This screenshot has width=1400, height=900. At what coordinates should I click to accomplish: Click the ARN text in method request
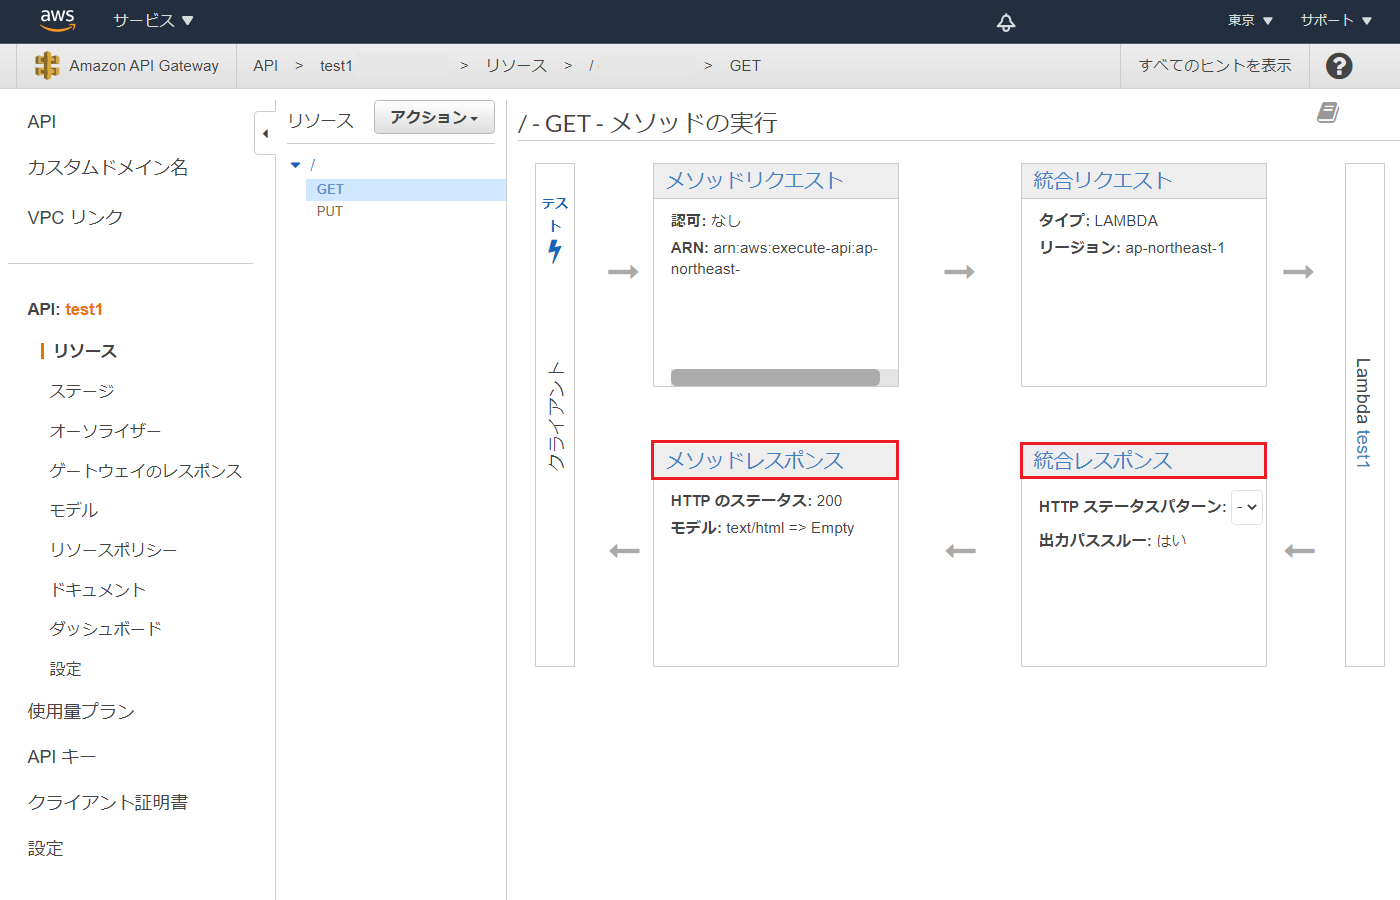pyautogui.click(x=774, y=258)
